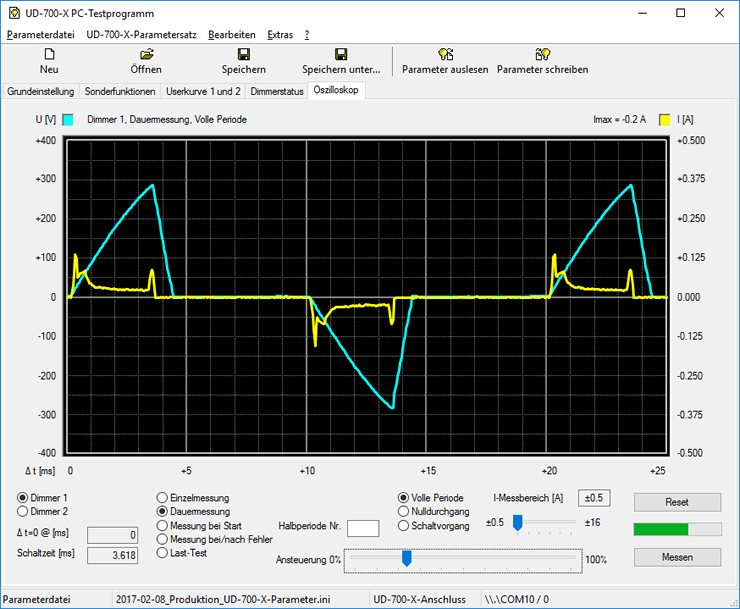The image size is (740, 609).
Task: Click the cyan U [V] legend swatch
Action: pyautogui.click(x=68, y=119)
